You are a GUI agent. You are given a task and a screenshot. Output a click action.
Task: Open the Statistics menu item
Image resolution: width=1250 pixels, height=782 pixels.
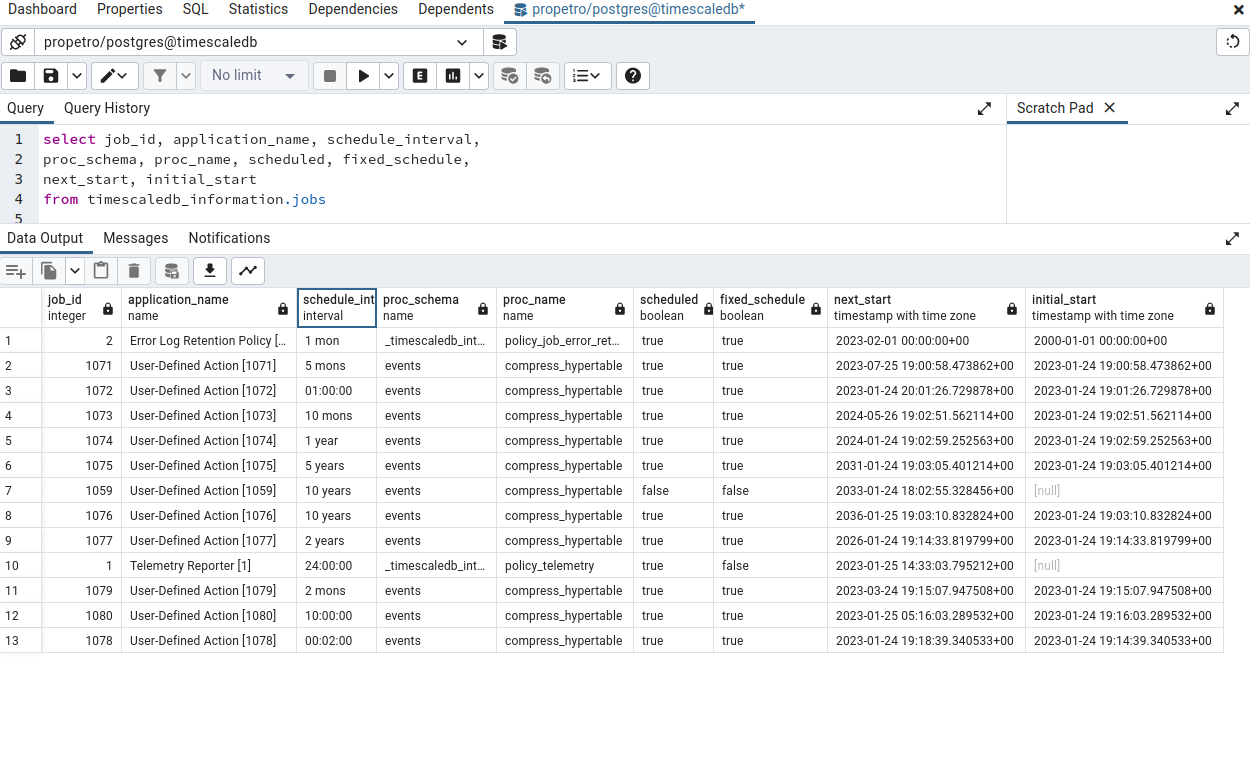pyautogui.click(x=257, y=9)
